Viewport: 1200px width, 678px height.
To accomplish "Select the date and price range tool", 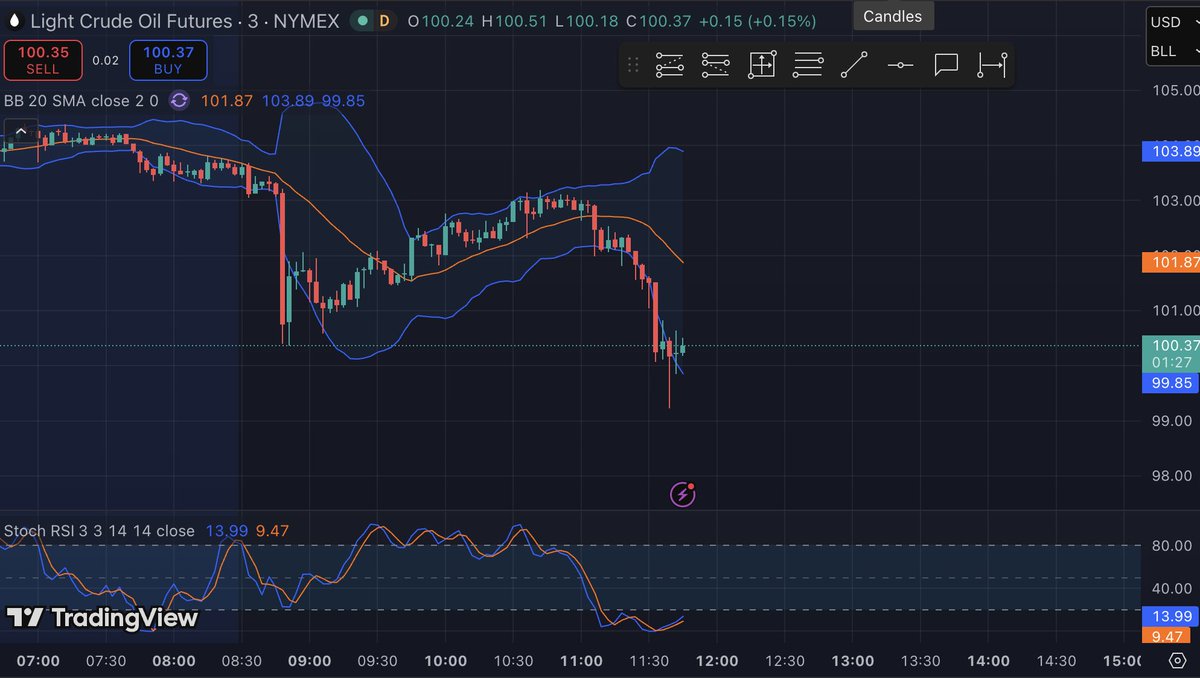I will point(762,66).
